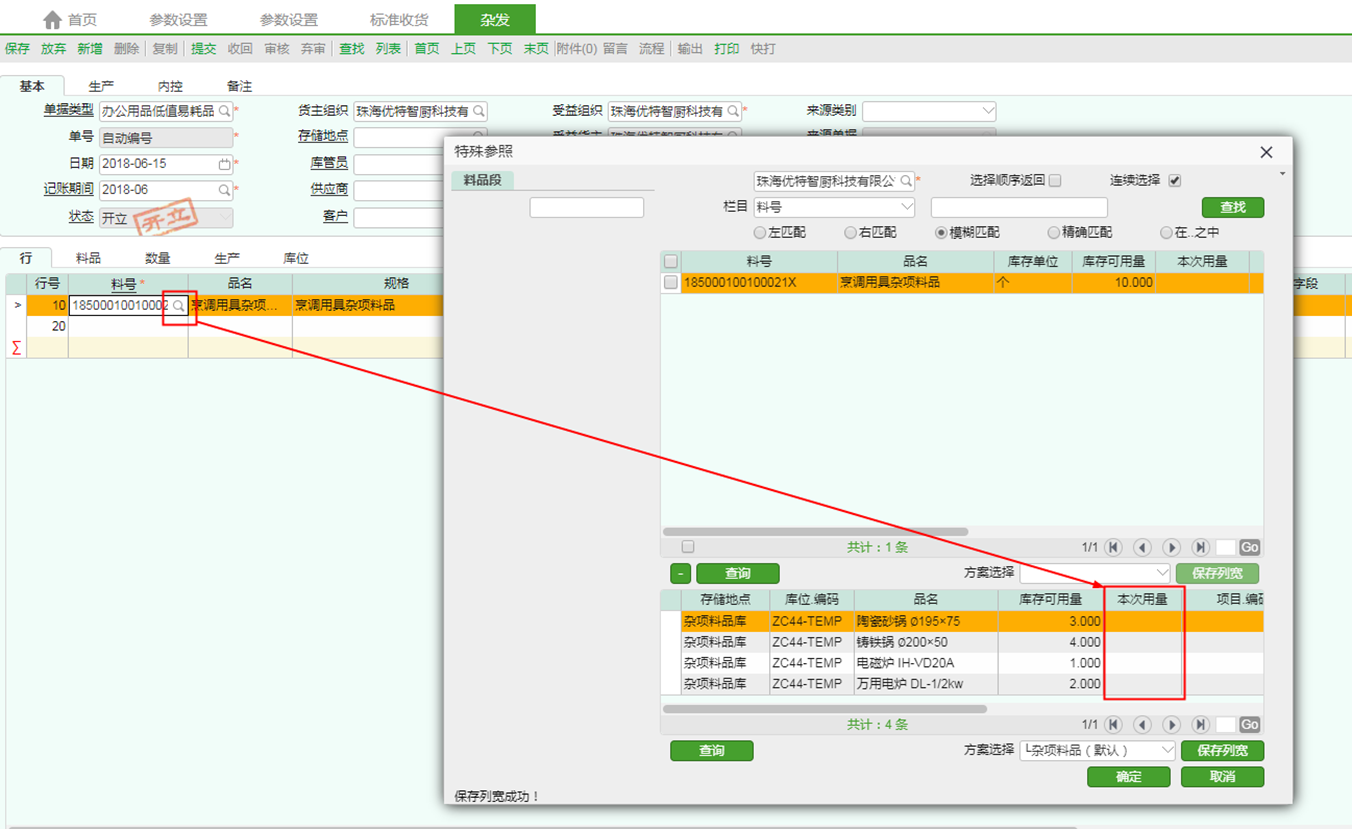This screenshot has width=1352, height=829.
Task: Enable the 选择顺序返回 checkbox
Action: 1055,181
